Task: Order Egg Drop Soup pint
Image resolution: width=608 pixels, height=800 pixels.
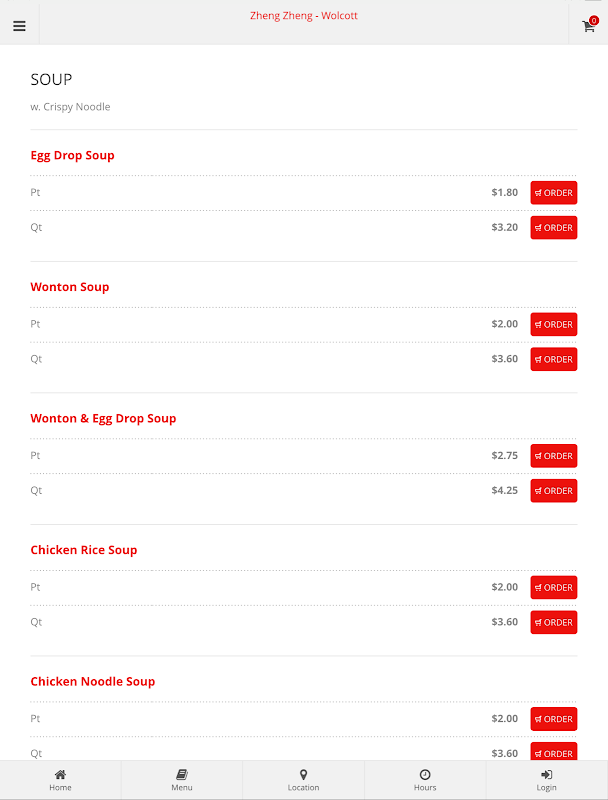Action: tap(553, 193)
